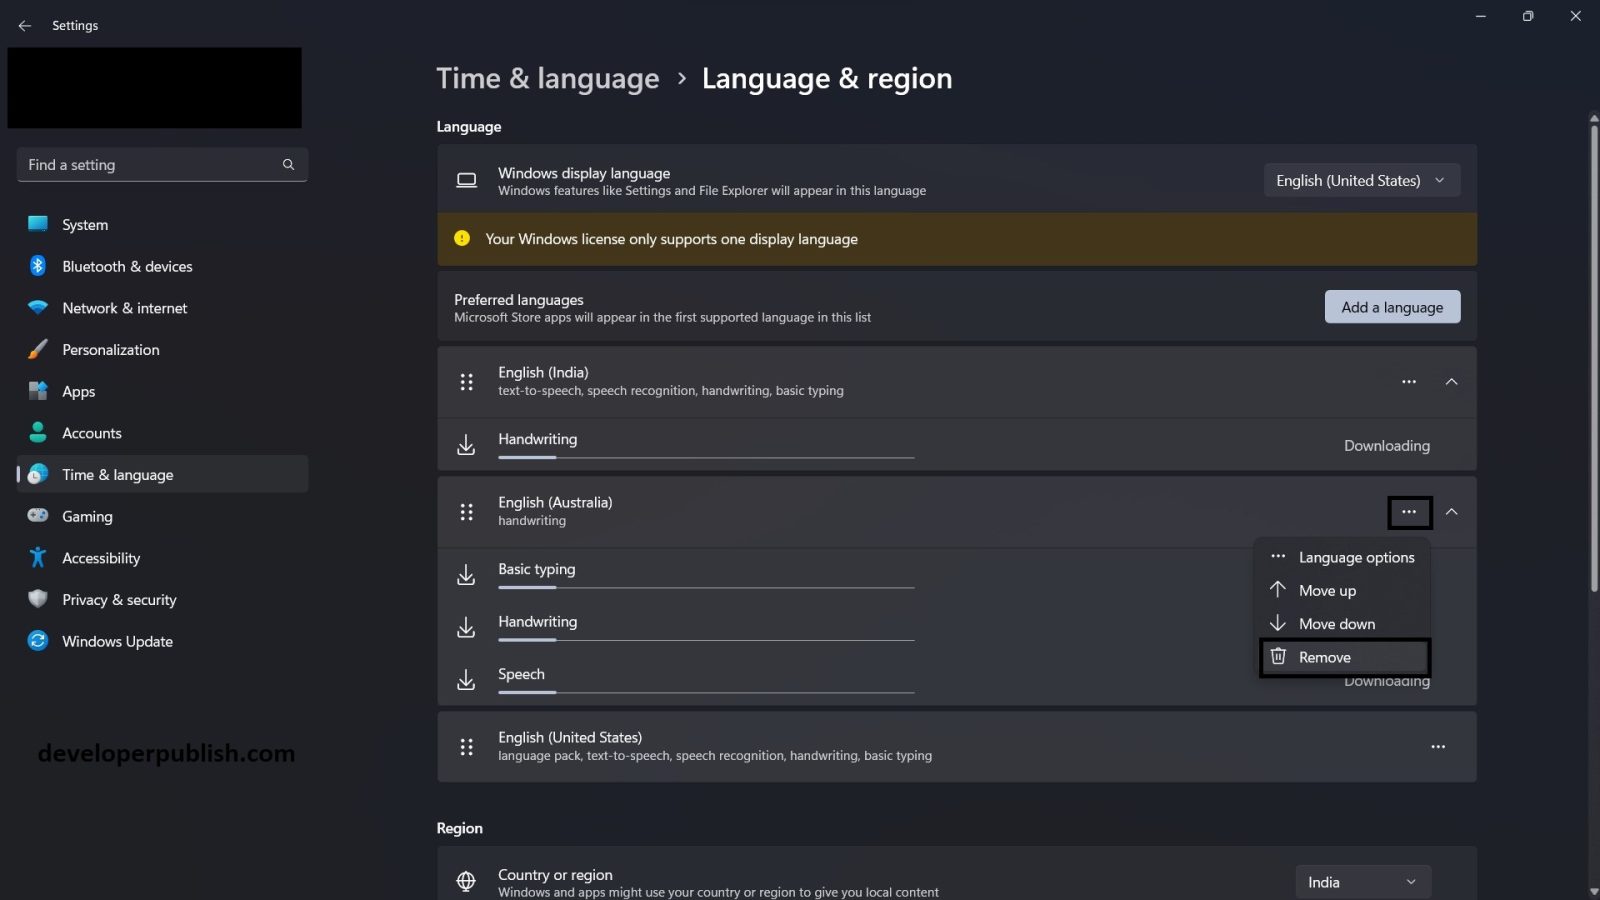The width and height of the screenshot is (1600, 900).
Task: Open the Windows display language dropdown
Action: (x=1361, y=180)
